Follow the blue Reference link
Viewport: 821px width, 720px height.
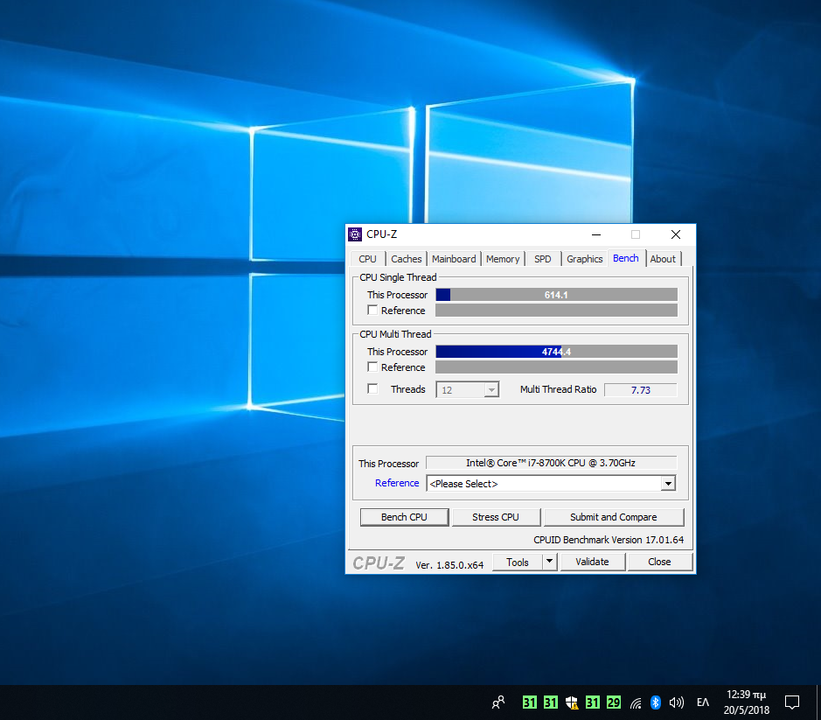397,483
